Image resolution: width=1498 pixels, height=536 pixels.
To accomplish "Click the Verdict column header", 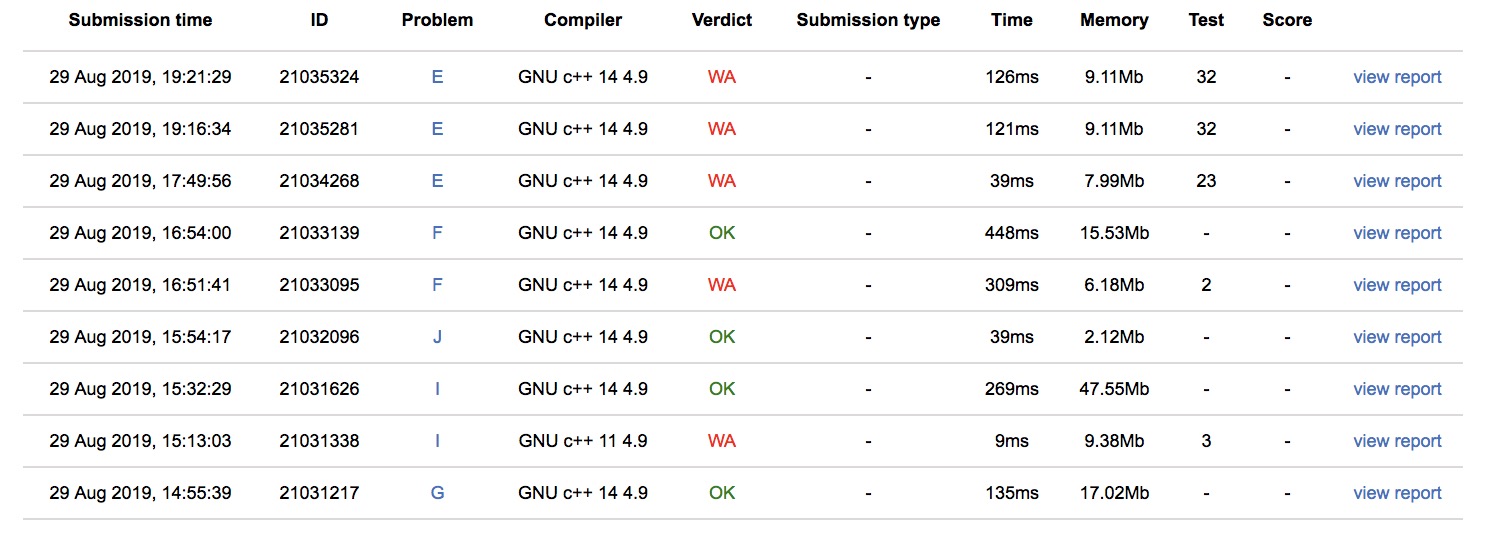I will [x=721, y=20].
